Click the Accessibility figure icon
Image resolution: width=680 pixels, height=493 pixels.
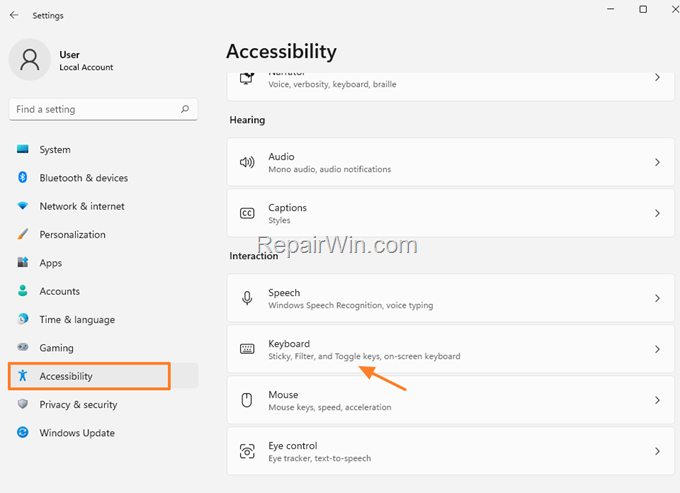point(23,375)
